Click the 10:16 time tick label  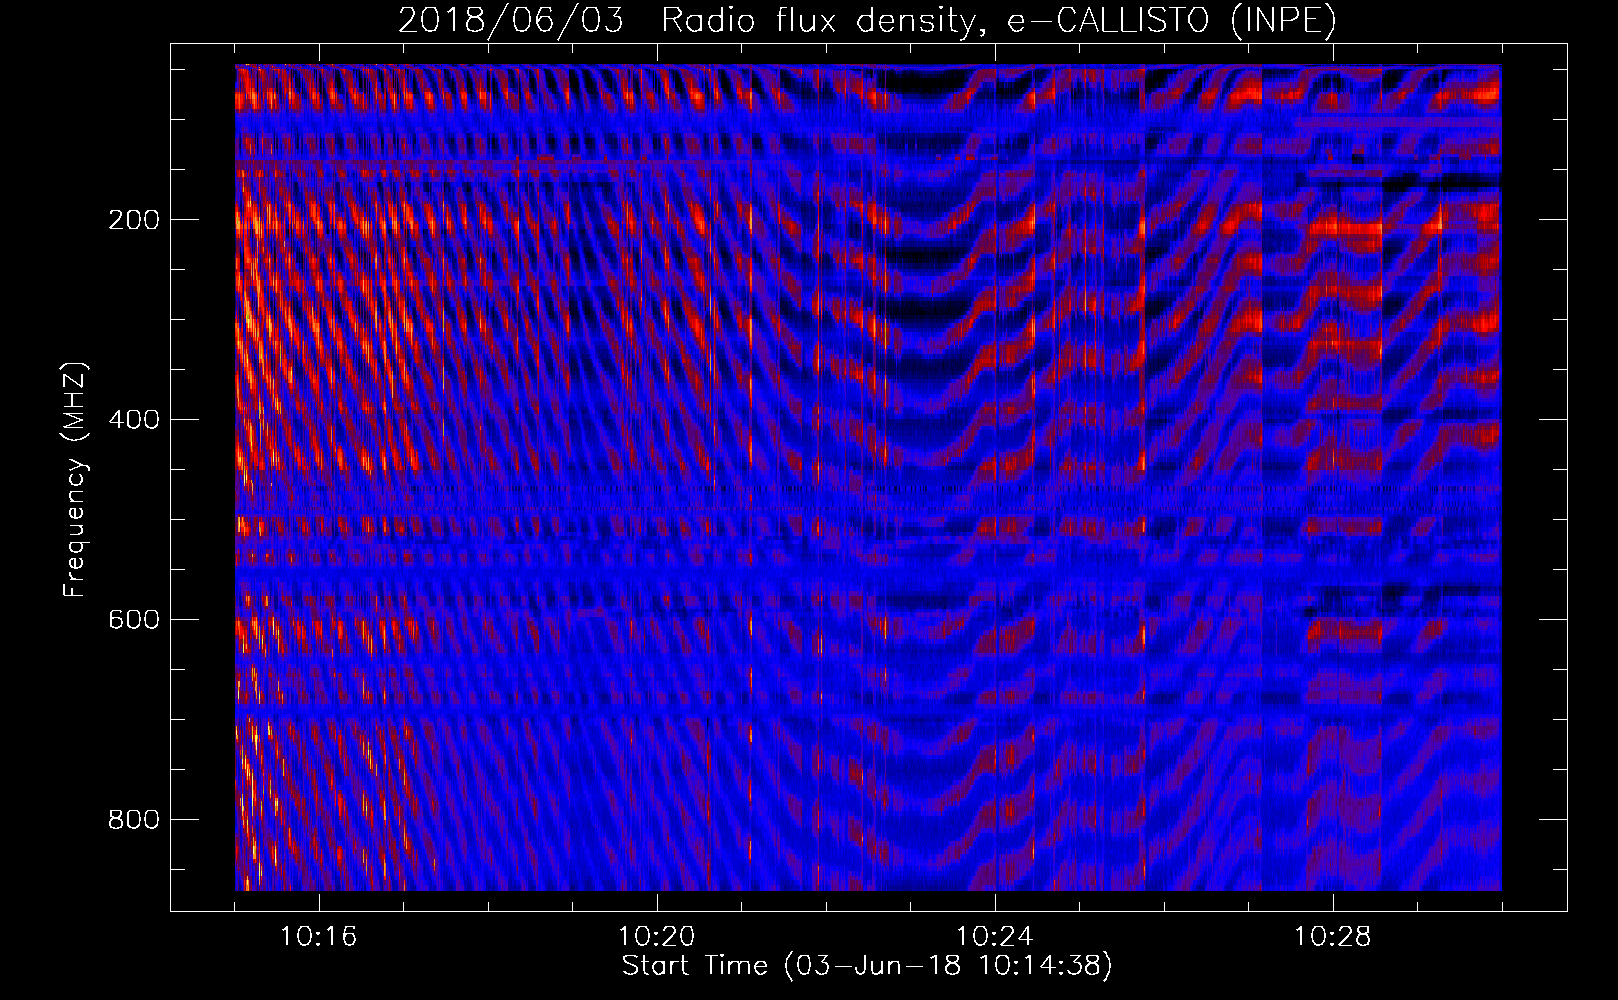(x=318, y=937)
